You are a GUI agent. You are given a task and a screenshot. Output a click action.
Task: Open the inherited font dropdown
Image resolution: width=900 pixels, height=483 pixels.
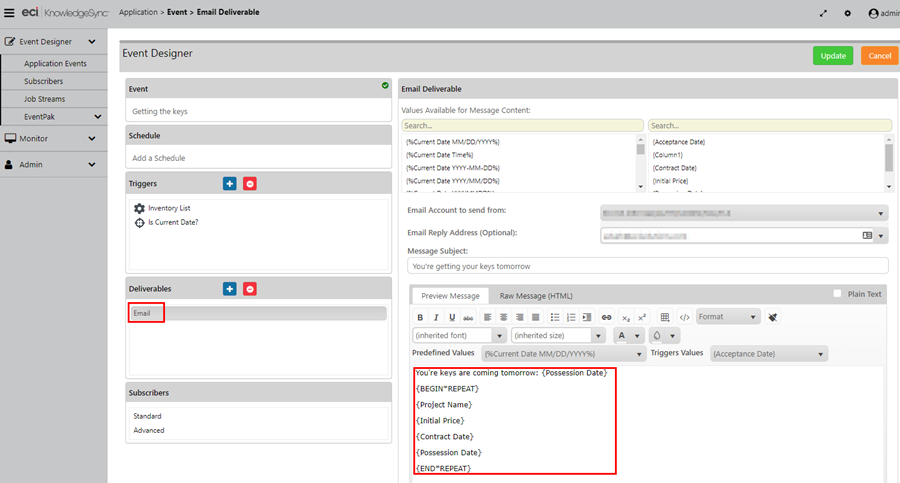[x=459, y=335]
